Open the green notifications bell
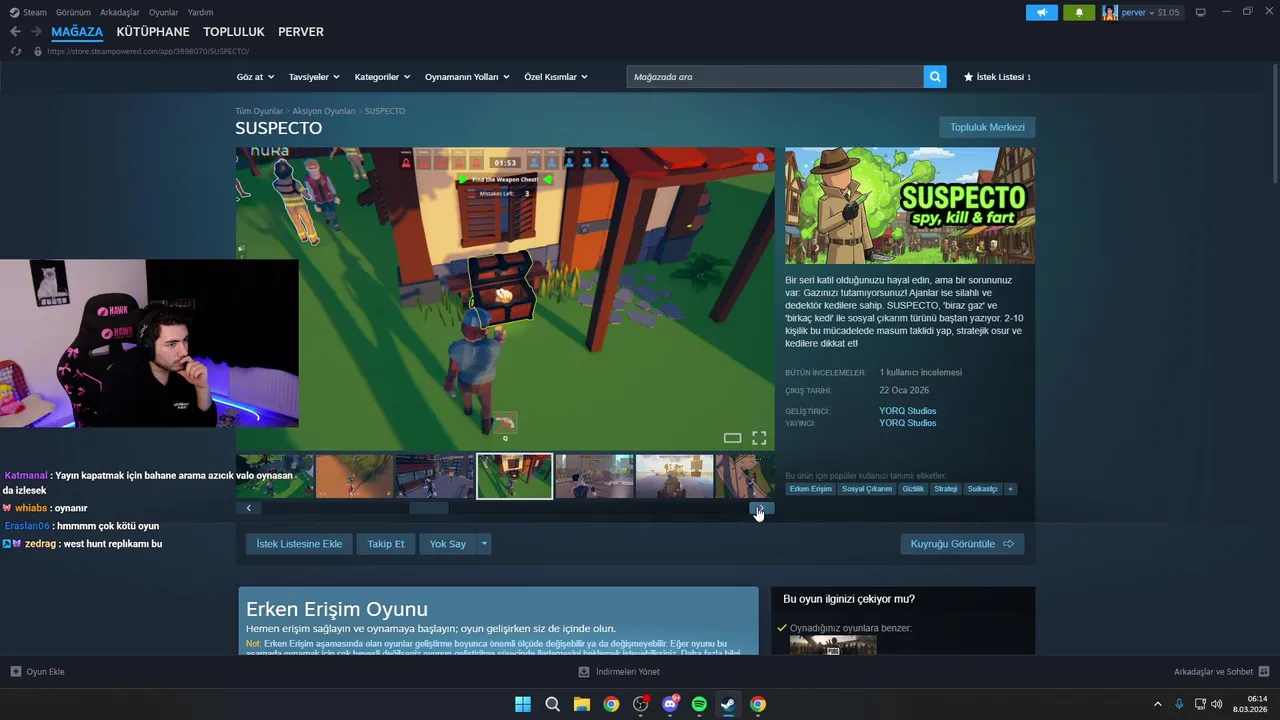Viewport: 1280px width, 720px height. coord(1079,13)
